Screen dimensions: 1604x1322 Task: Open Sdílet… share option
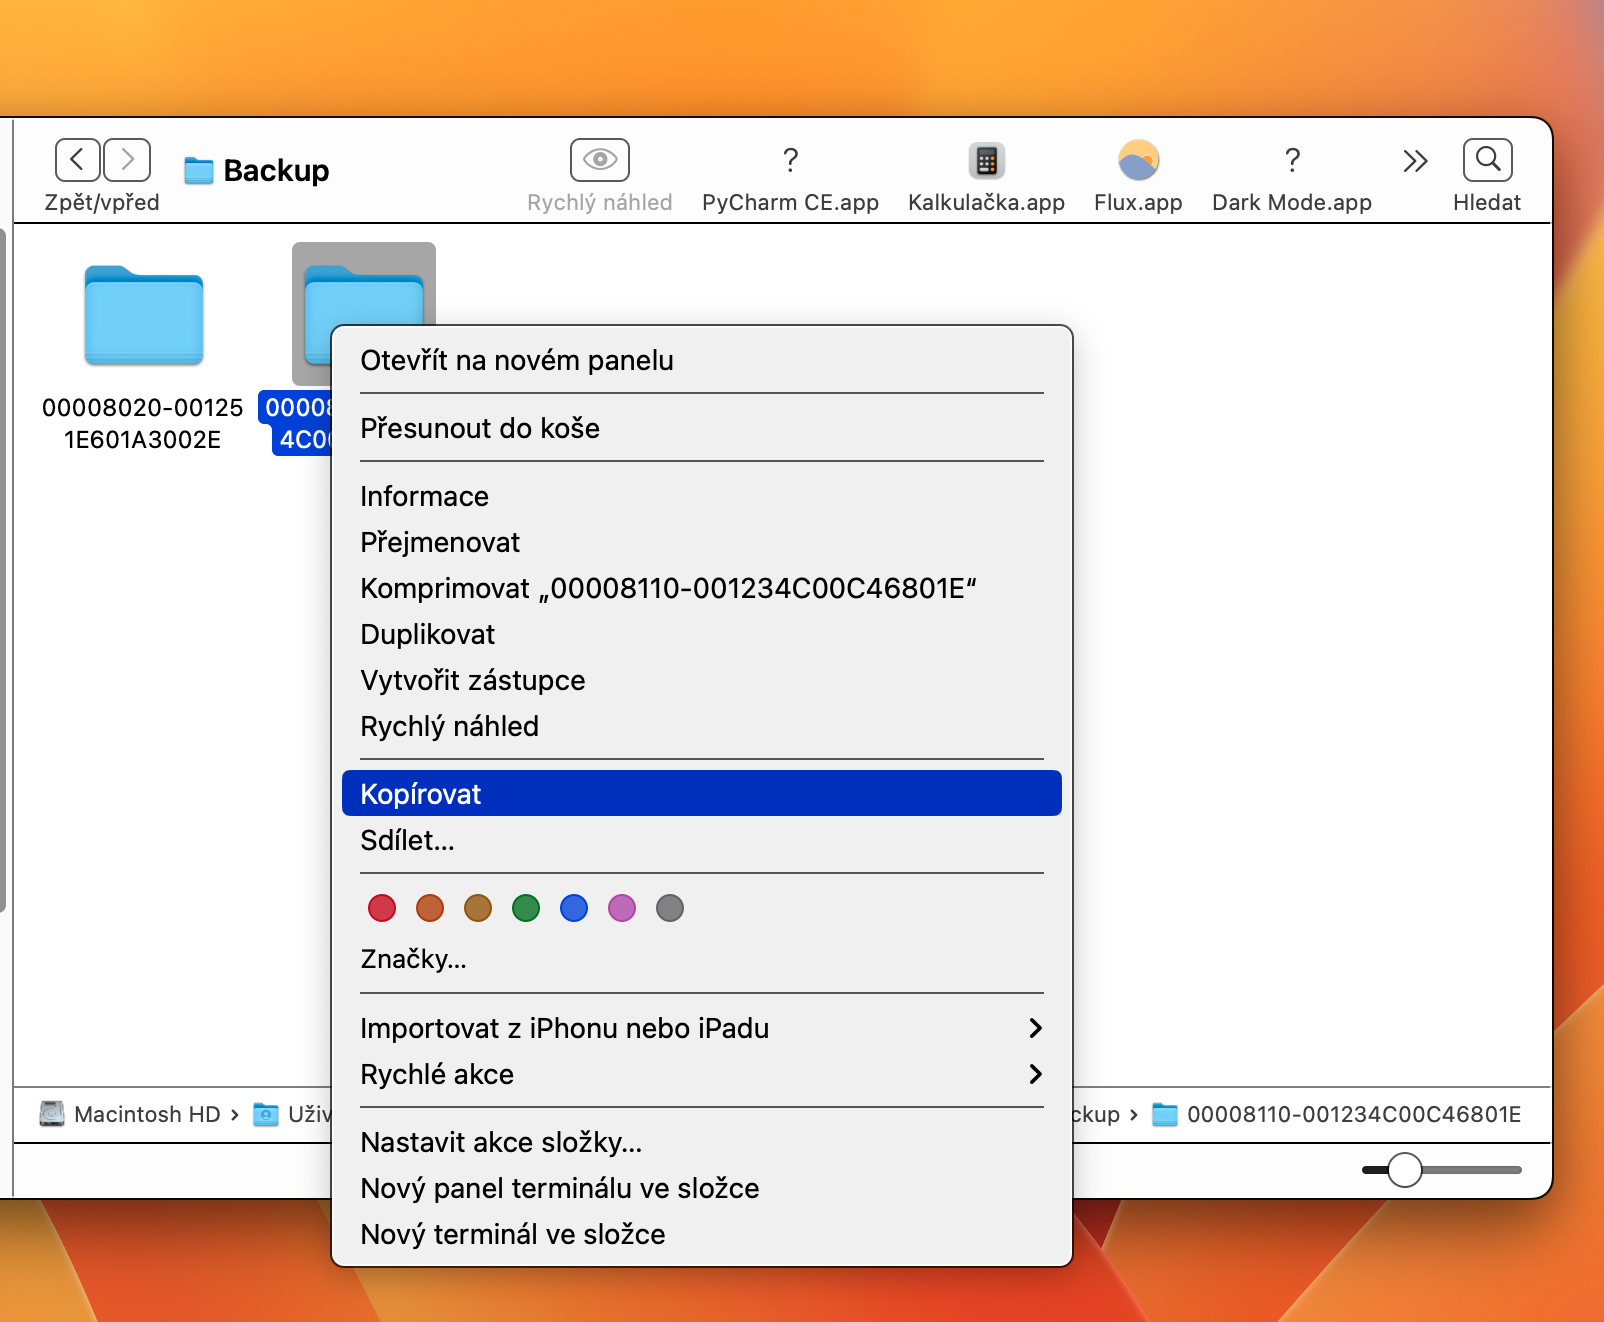point(702,840)
